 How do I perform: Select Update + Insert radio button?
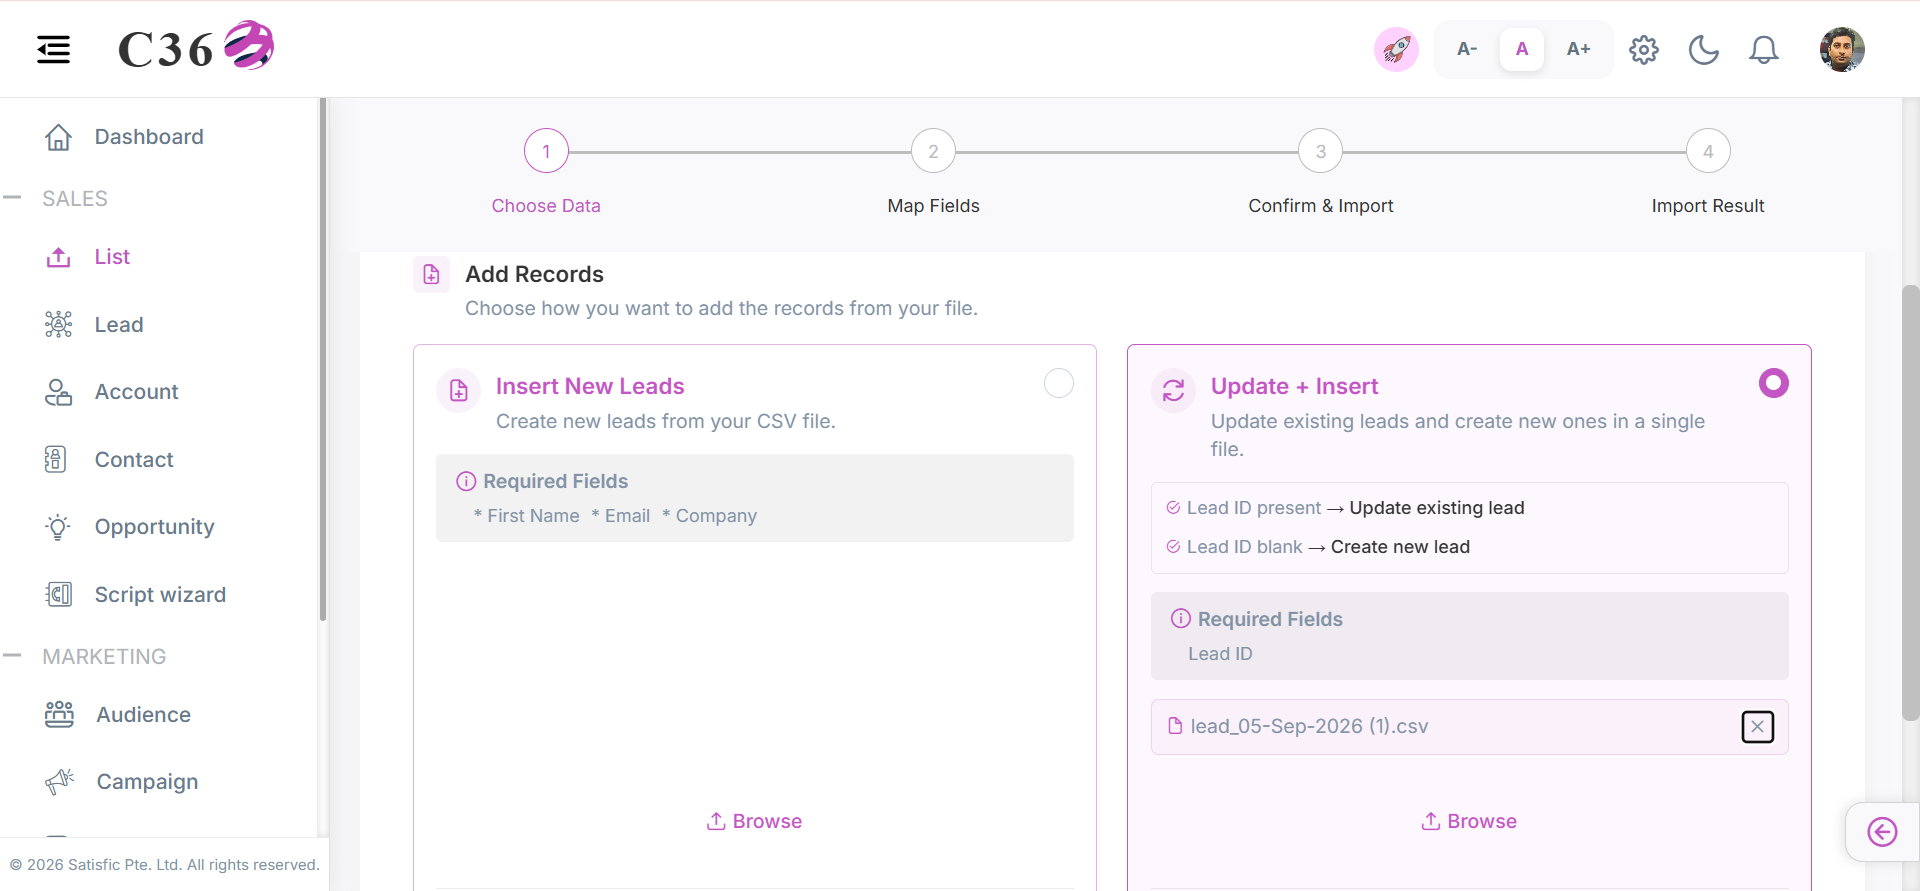tap(1774, 383)
